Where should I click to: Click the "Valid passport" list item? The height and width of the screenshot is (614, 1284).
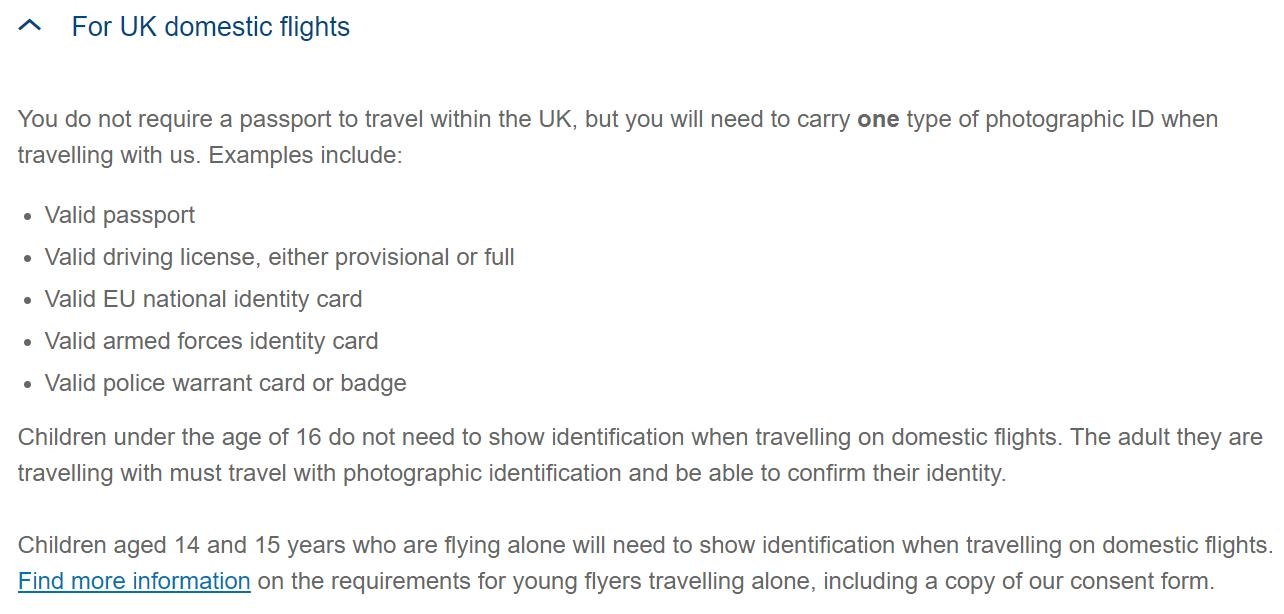tap(120, 216)
